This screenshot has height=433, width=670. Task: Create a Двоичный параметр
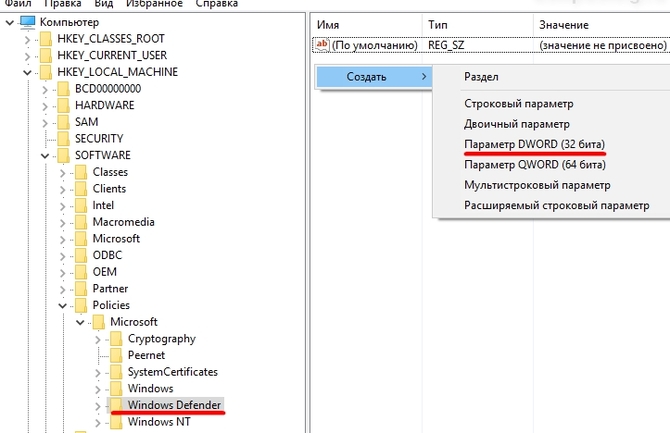point(517,124)
